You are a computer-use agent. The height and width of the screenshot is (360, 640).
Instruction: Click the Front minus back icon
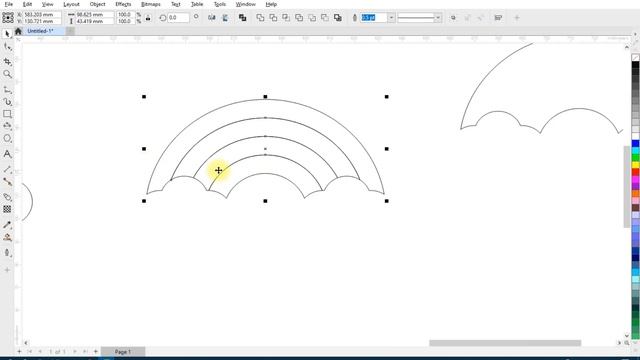pos(312,18)
